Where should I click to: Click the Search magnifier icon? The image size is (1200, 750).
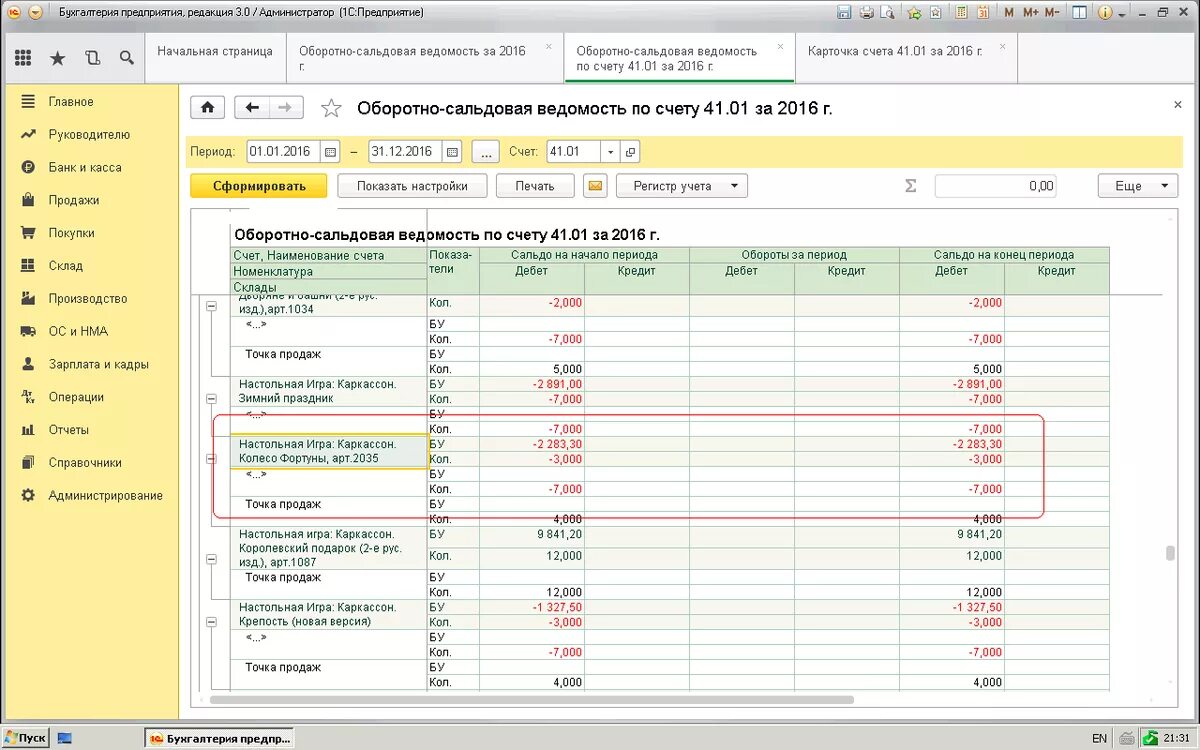(126, 58)
